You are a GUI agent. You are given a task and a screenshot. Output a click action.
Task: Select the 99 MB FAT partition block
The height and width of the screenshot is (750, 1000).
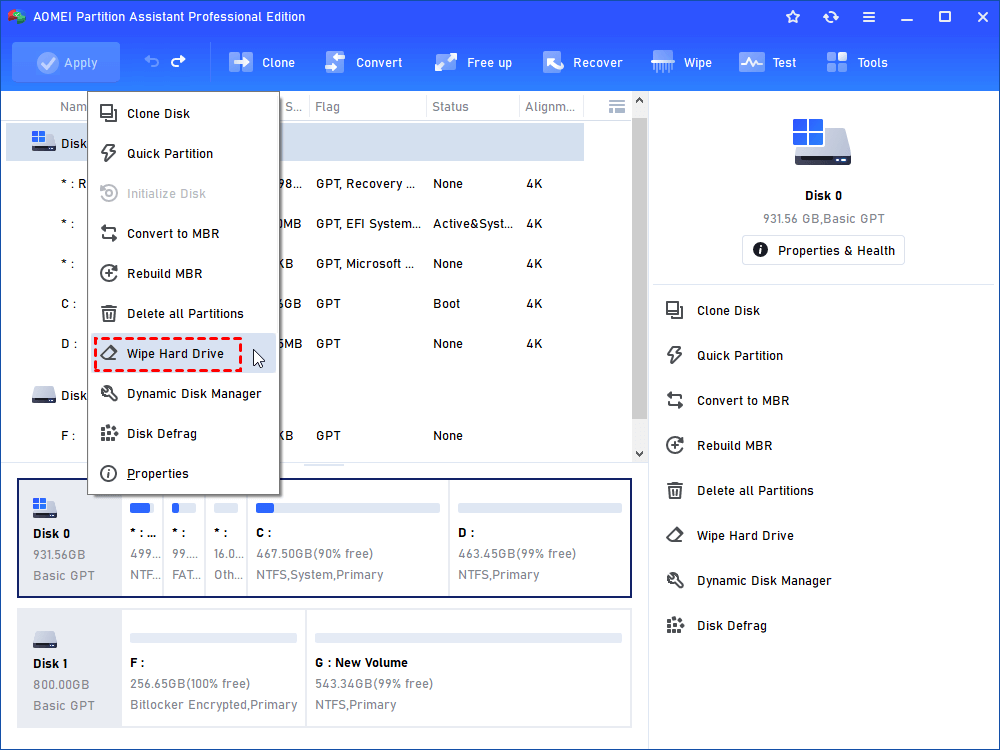[x=184, y=538]
